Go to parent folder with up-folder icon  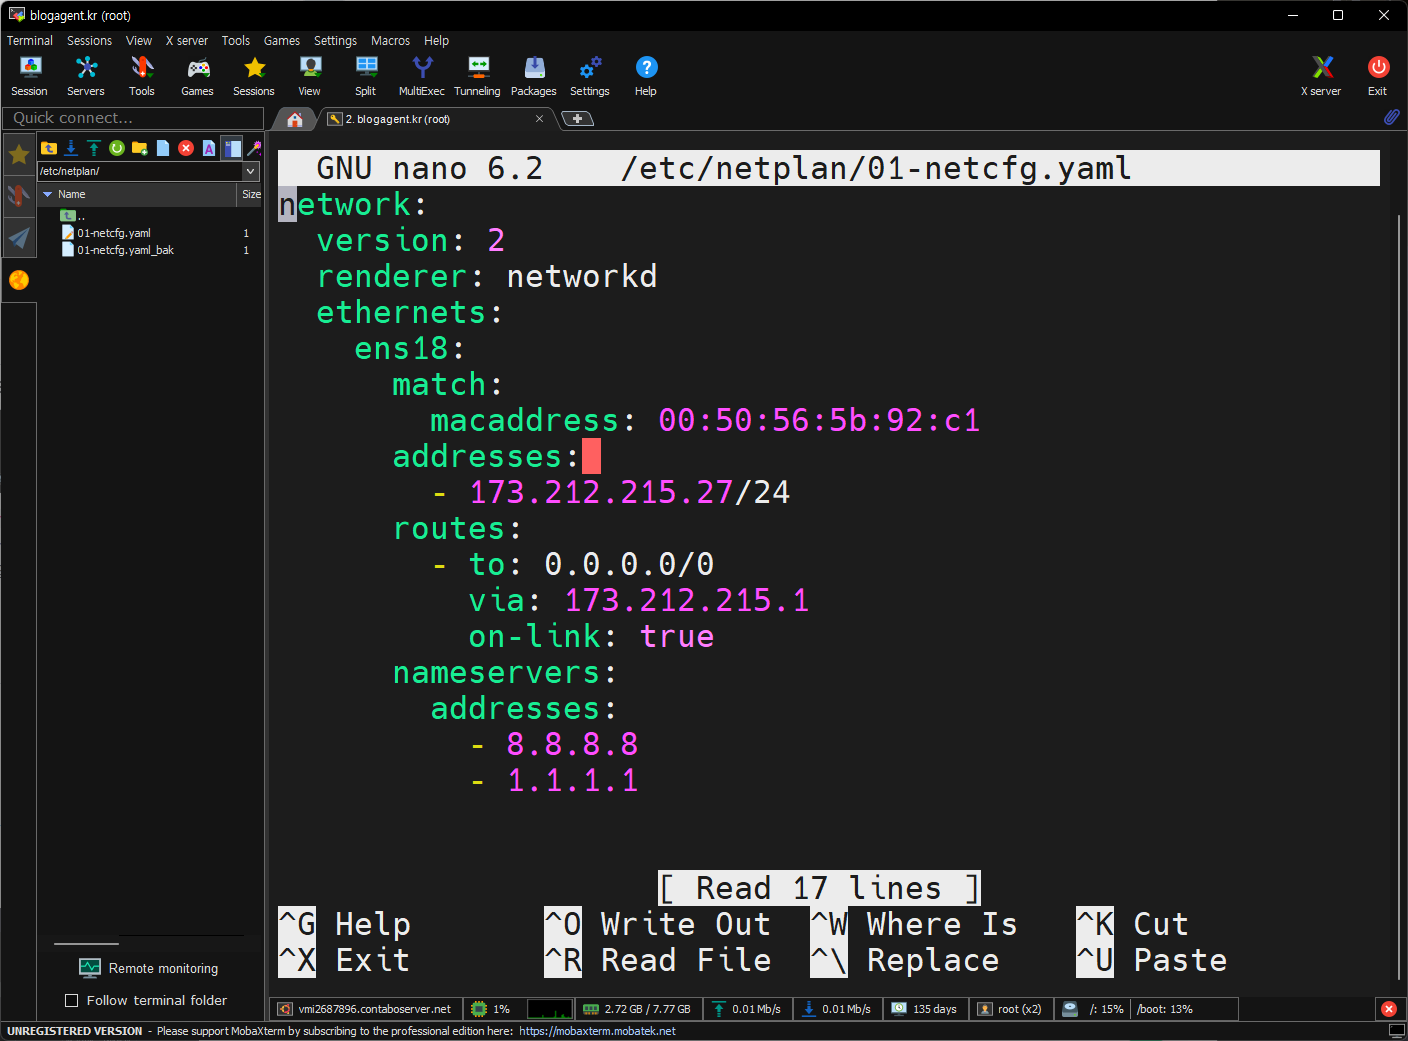[49, 148]
